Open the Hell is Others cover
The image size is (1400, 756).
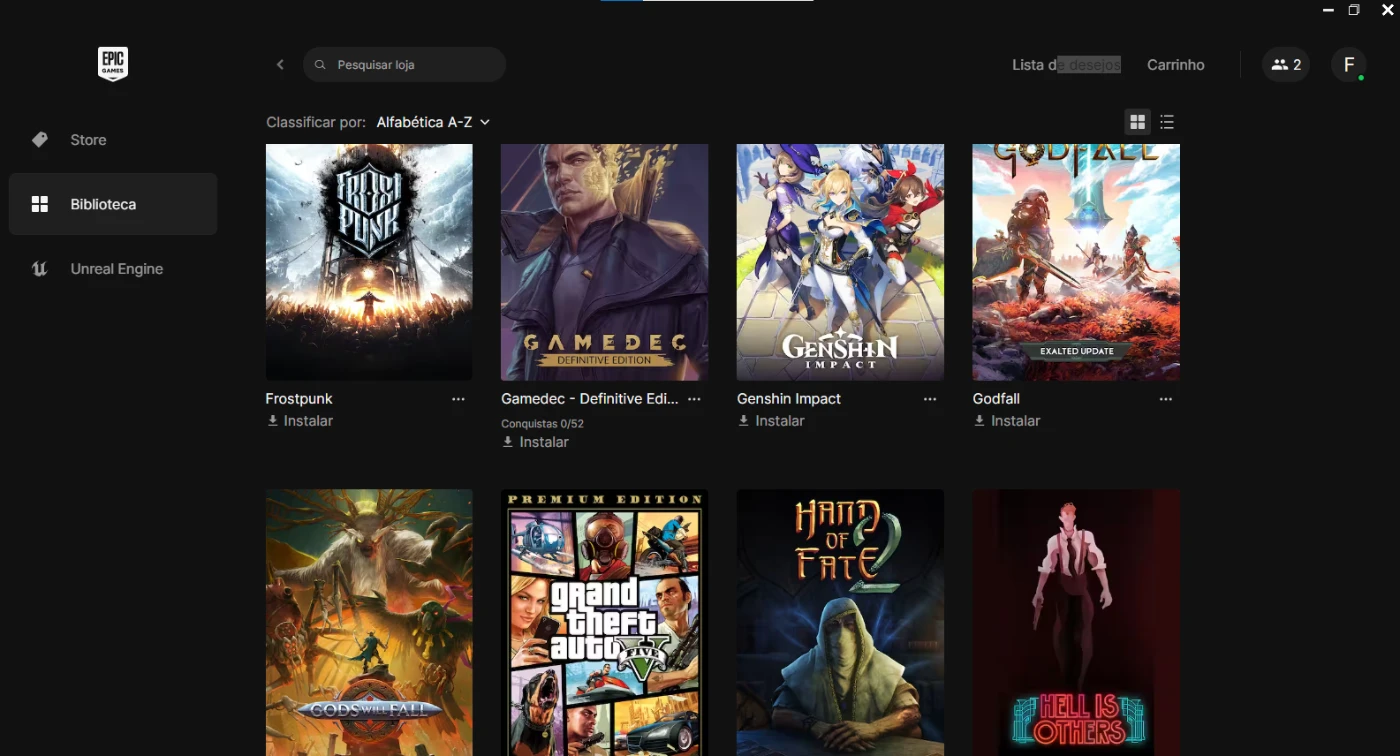click(1076, 622)
